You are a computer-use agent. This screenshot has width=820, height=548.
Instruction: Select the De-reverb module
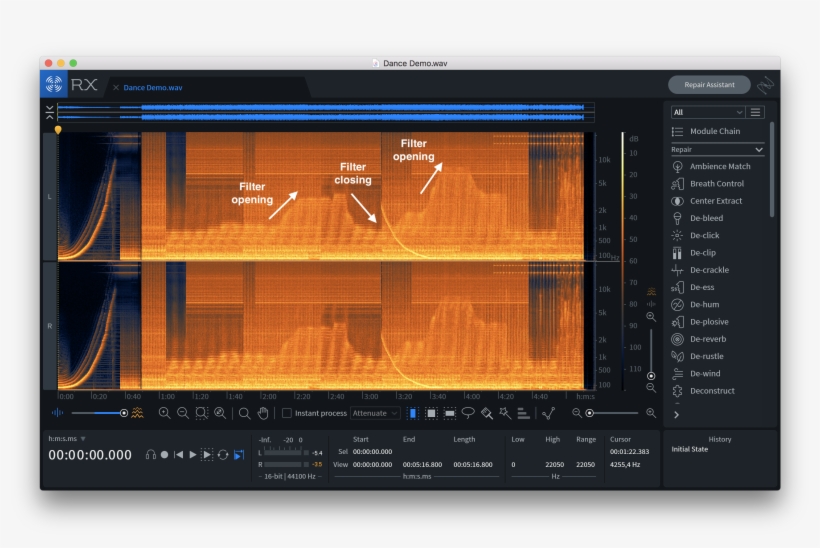tap(708, 339)
